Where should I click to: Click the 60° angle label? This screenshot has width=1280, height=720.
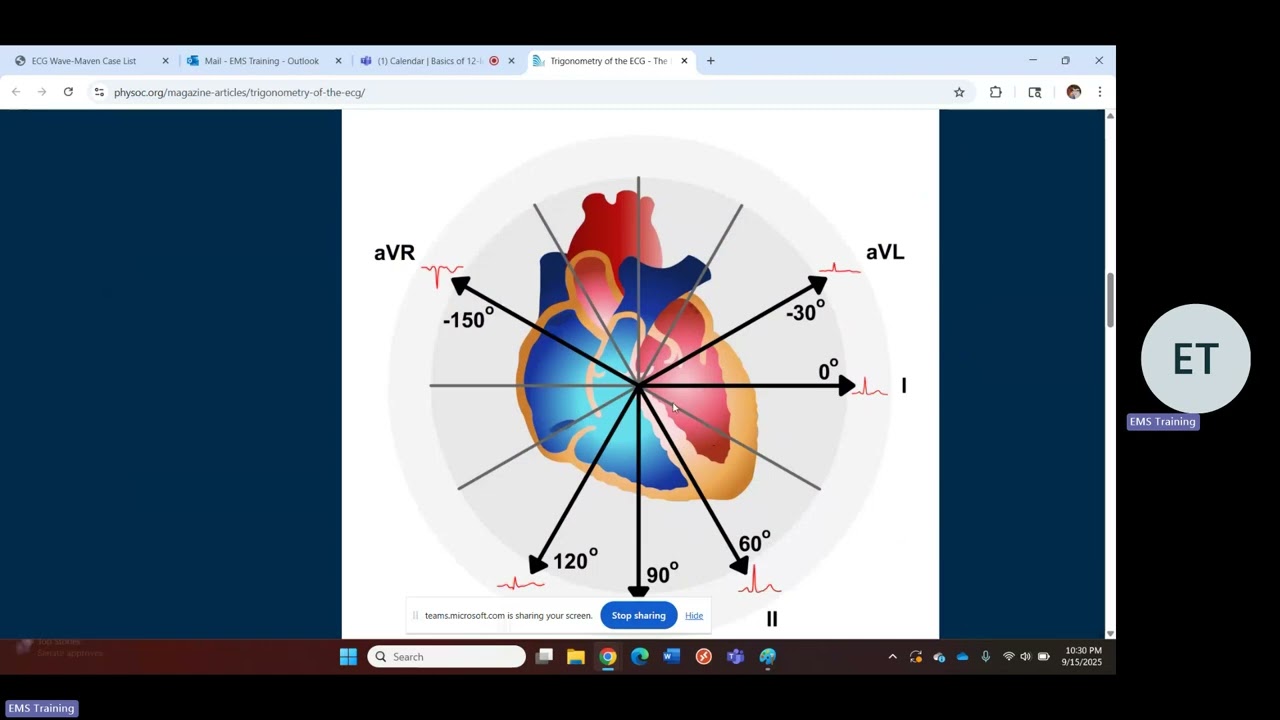click(755, 543)
